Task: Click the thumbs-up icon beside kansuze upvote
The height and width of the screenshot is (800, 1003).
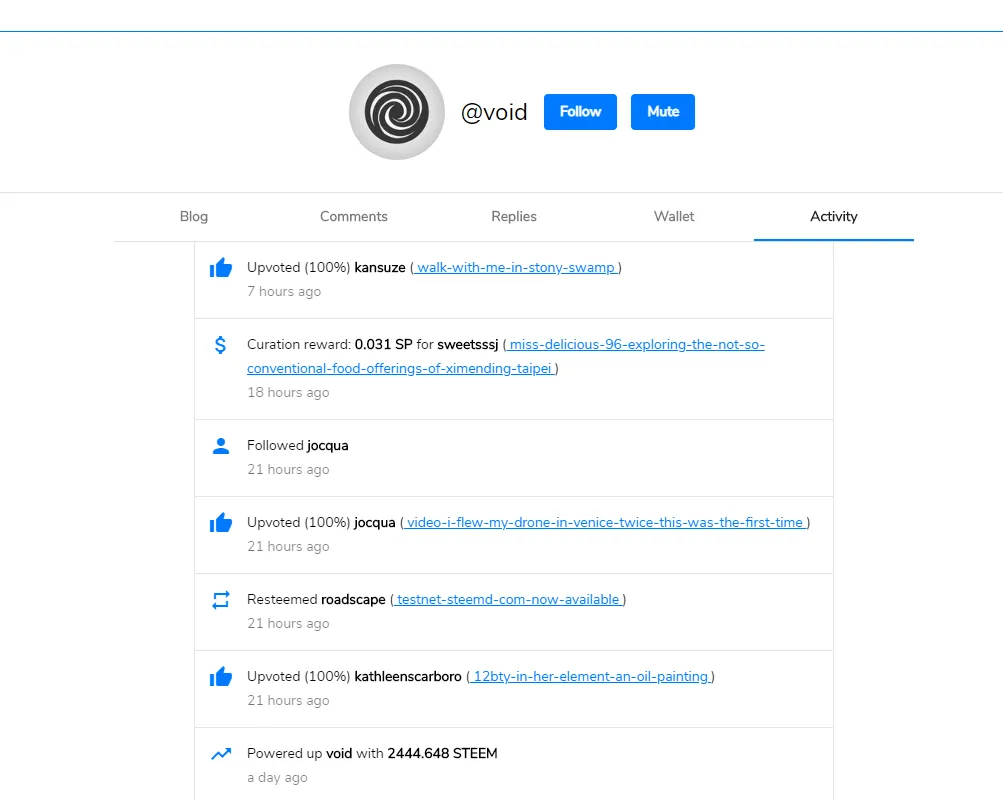Action: [x=221, y=267]
